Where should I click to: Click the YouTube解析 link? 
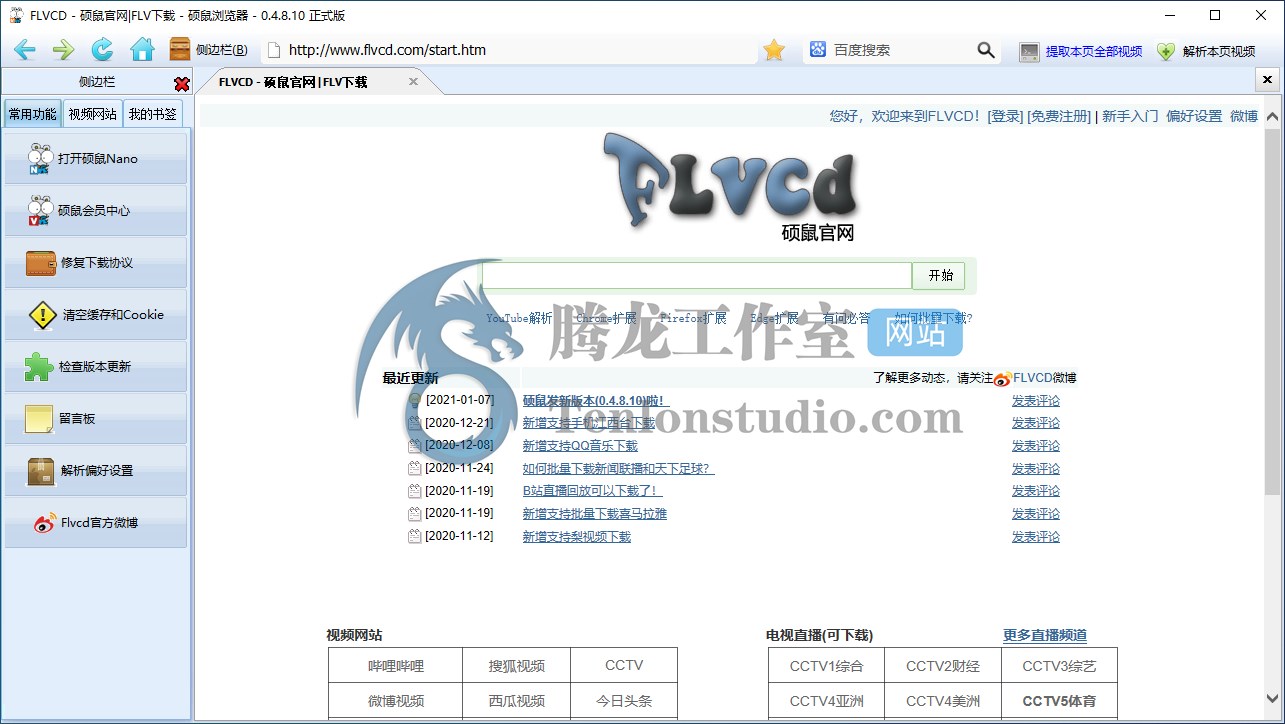[x=519, y=318]
